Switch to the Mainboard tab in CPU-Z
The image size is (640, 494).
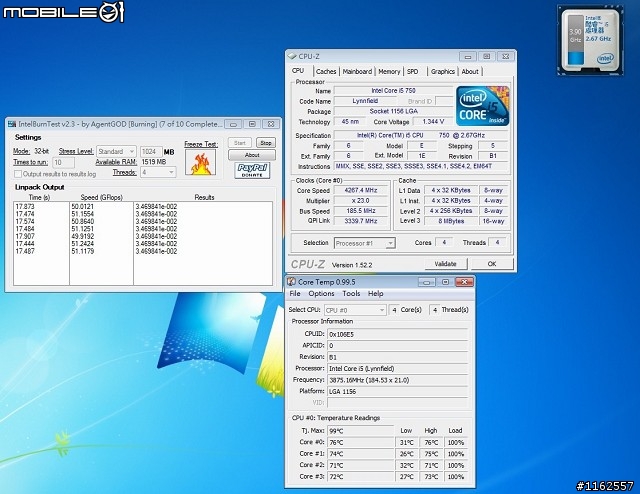(x=357, y=71)
